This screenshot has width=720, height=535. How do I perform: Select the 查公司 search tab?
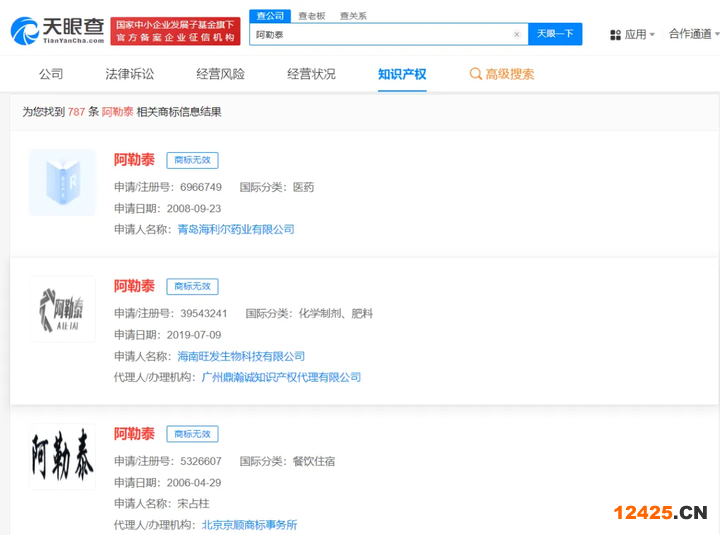tap(270, 16)
